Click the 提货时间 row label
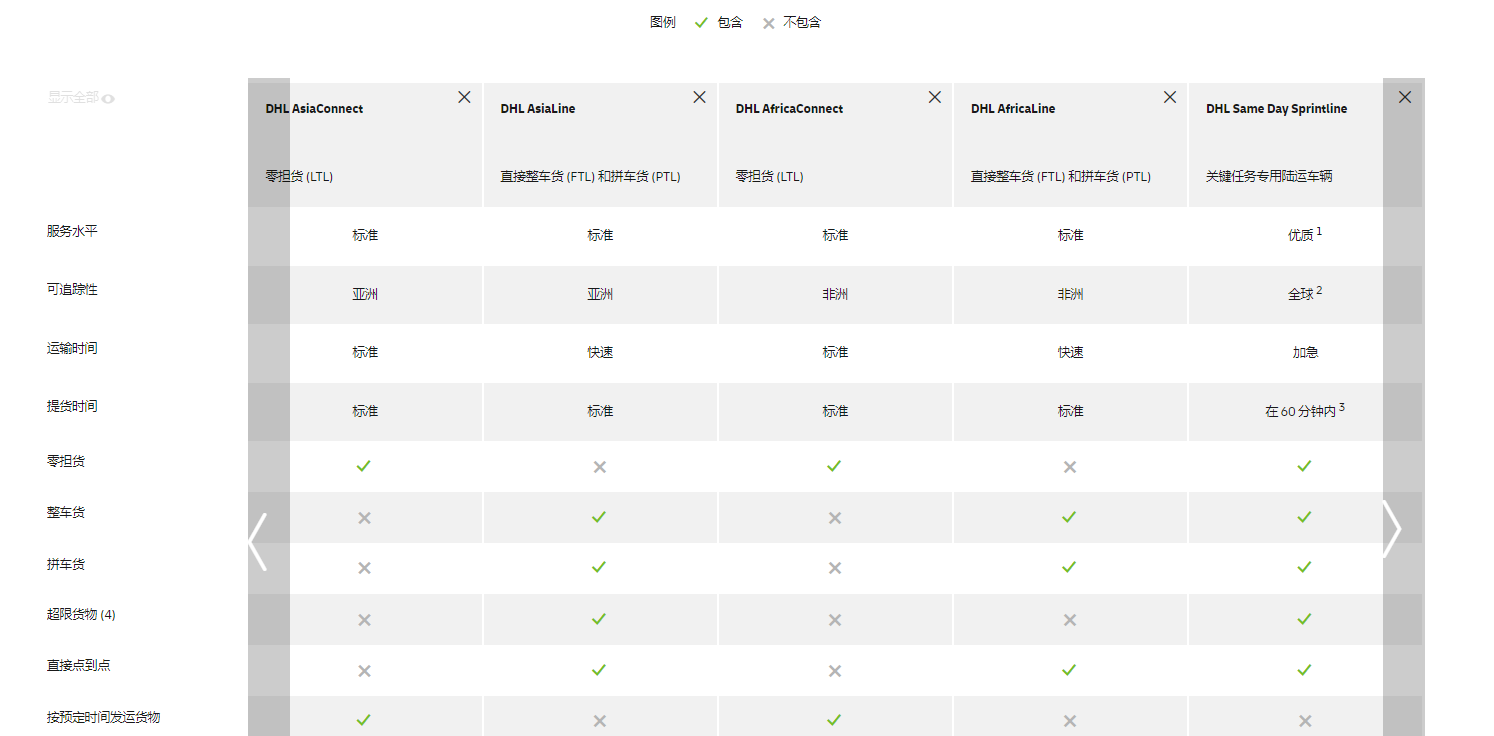This screenshot has height=736, width=1494. (72, 406)
